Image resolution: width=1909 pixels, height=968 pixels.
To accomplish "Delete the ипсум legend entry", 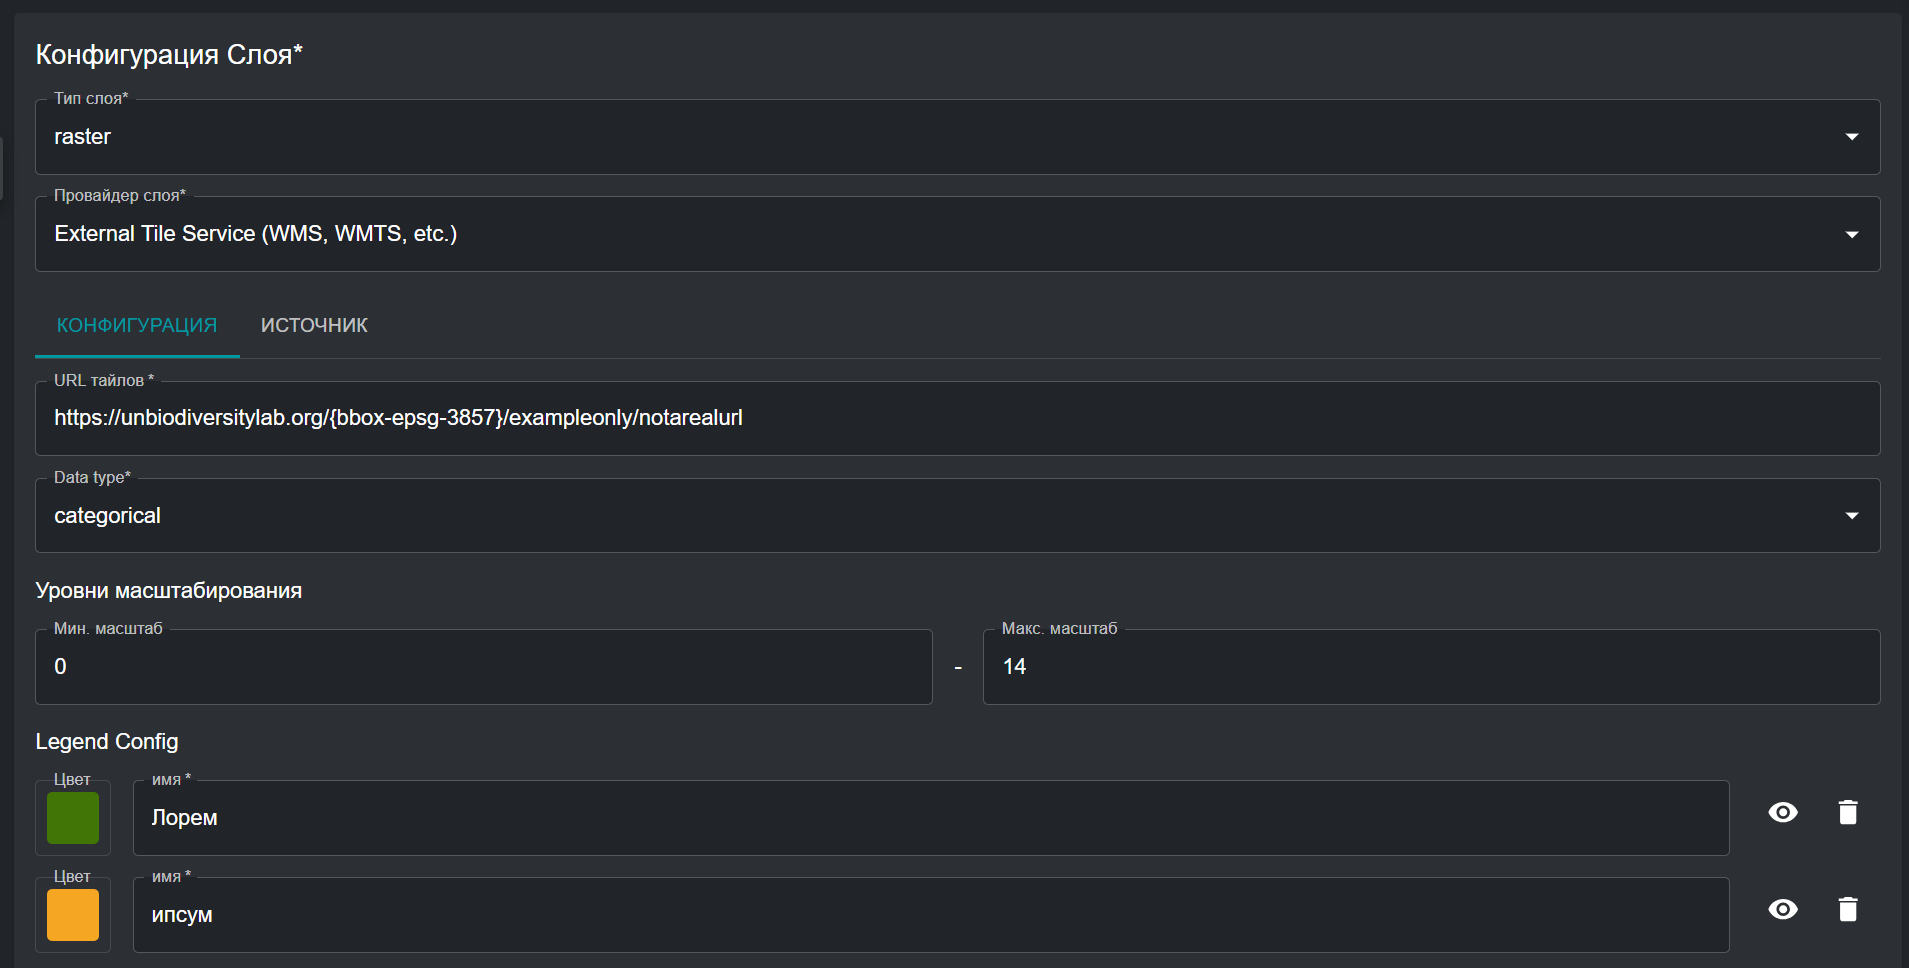I will [1847, 910].
